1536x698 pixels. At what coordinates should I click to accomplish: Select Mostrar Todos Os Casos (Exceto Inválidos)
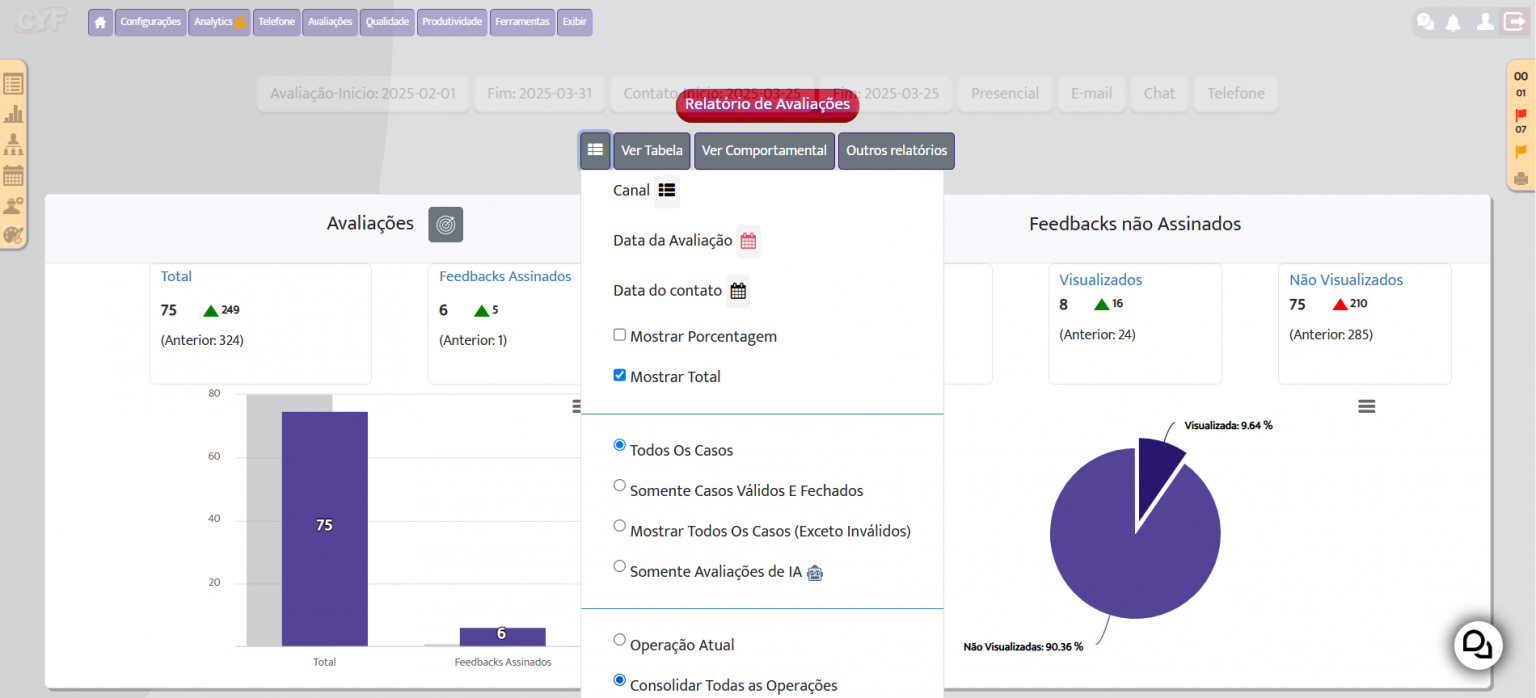pyautogui.click(x=620, y=525)
